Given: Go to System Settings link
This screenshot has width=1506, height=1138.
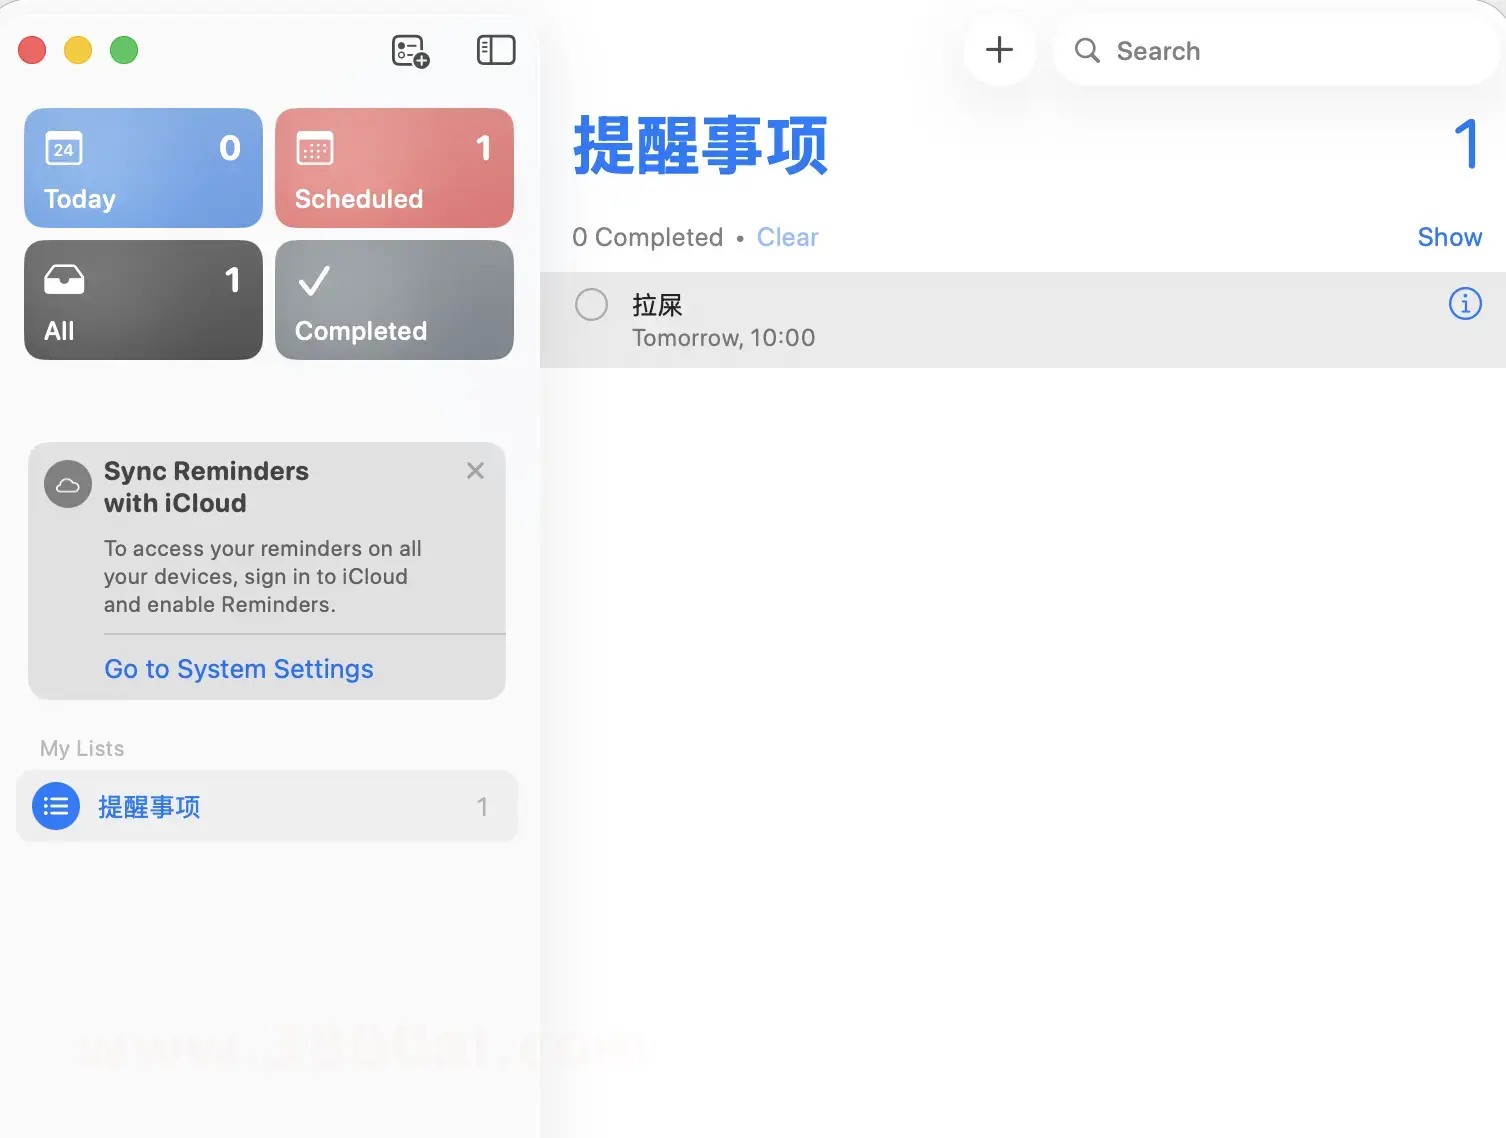Looking at the screenshot, I should [x=239, y=669].
